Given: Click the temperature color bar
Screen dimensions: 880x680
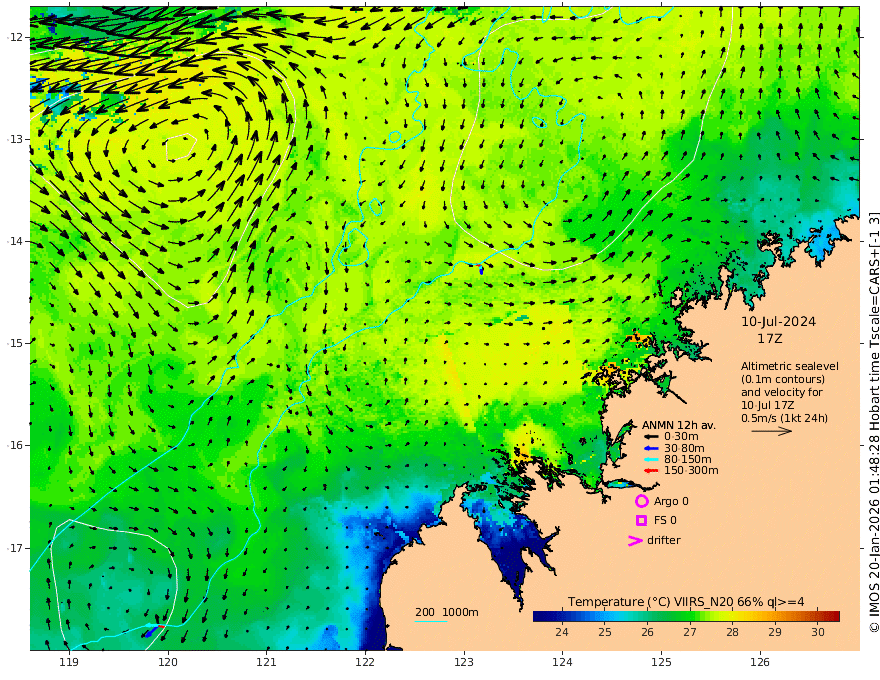Looking at the screenshot, I should pyautogui.click(x=686, y=616).
